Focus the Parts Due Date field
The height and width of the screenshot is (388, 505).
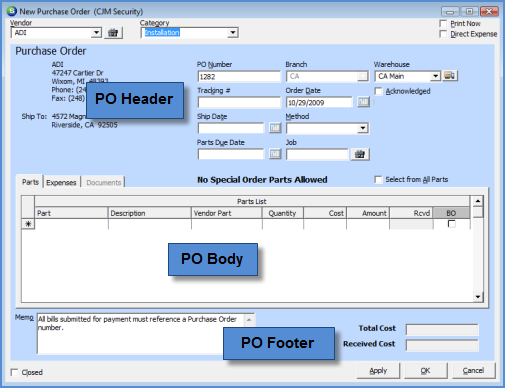coord(231,154)
